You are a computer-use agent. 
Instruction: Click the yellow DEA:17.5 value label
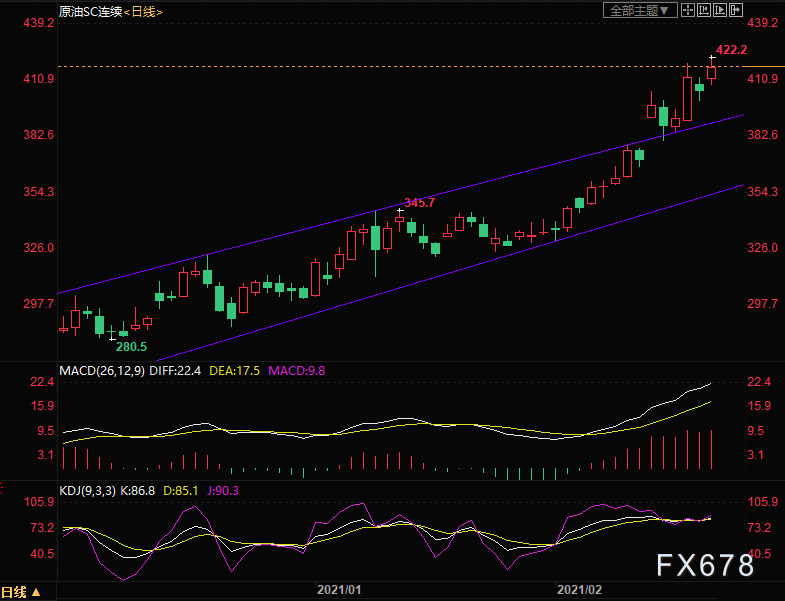click(x=238, y=370)
